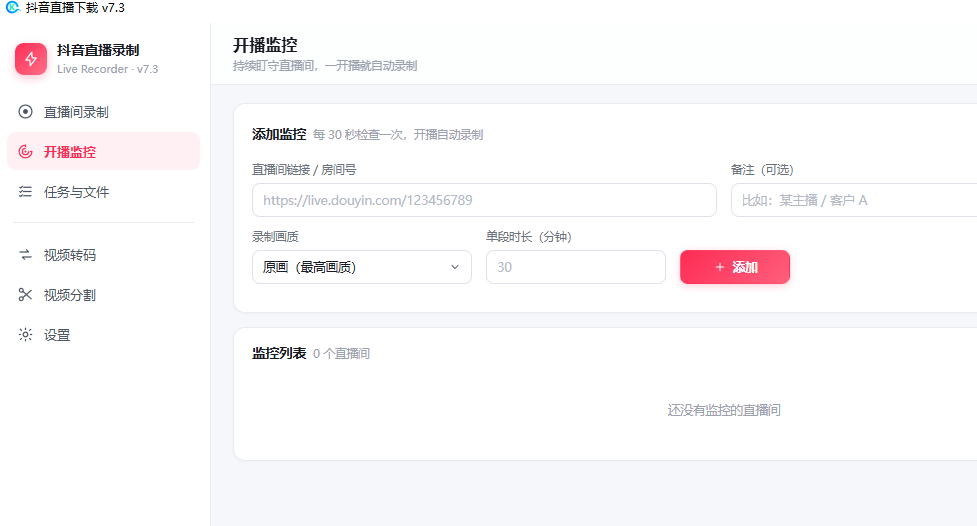Click the title bar app icon
977x526 pixels.
tap(12, 7)
